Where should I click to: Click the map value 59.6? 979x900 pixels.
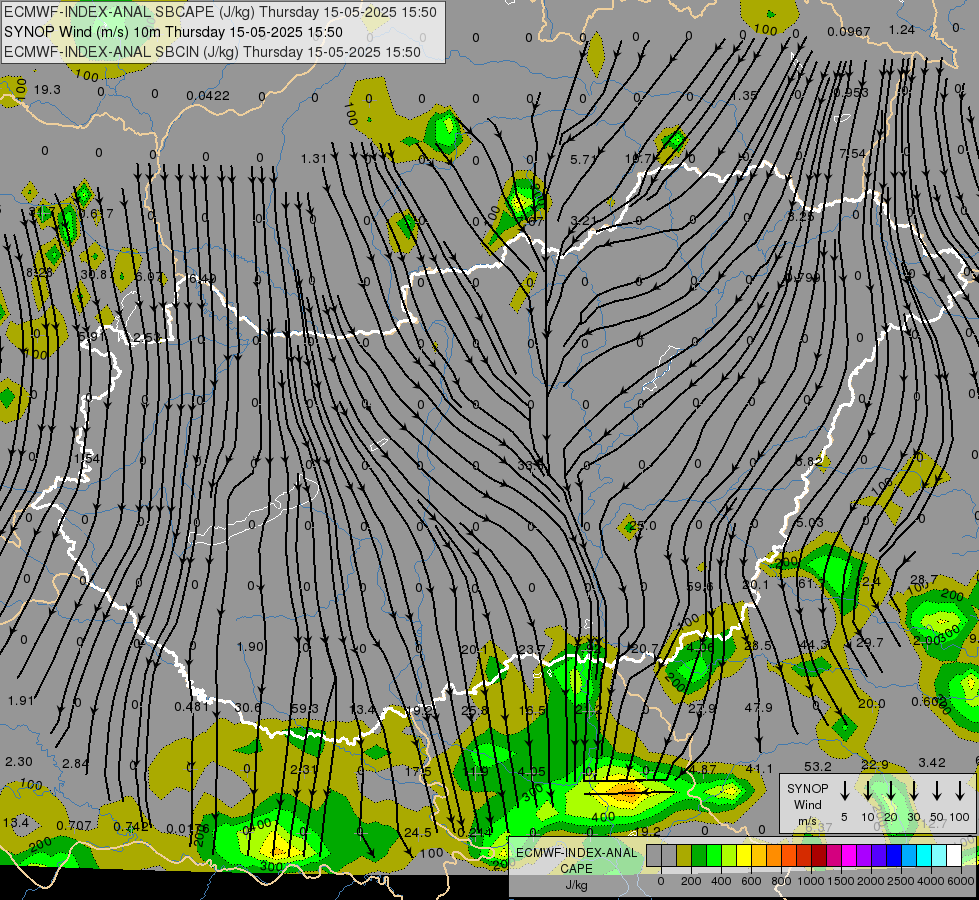click(699, 586)
